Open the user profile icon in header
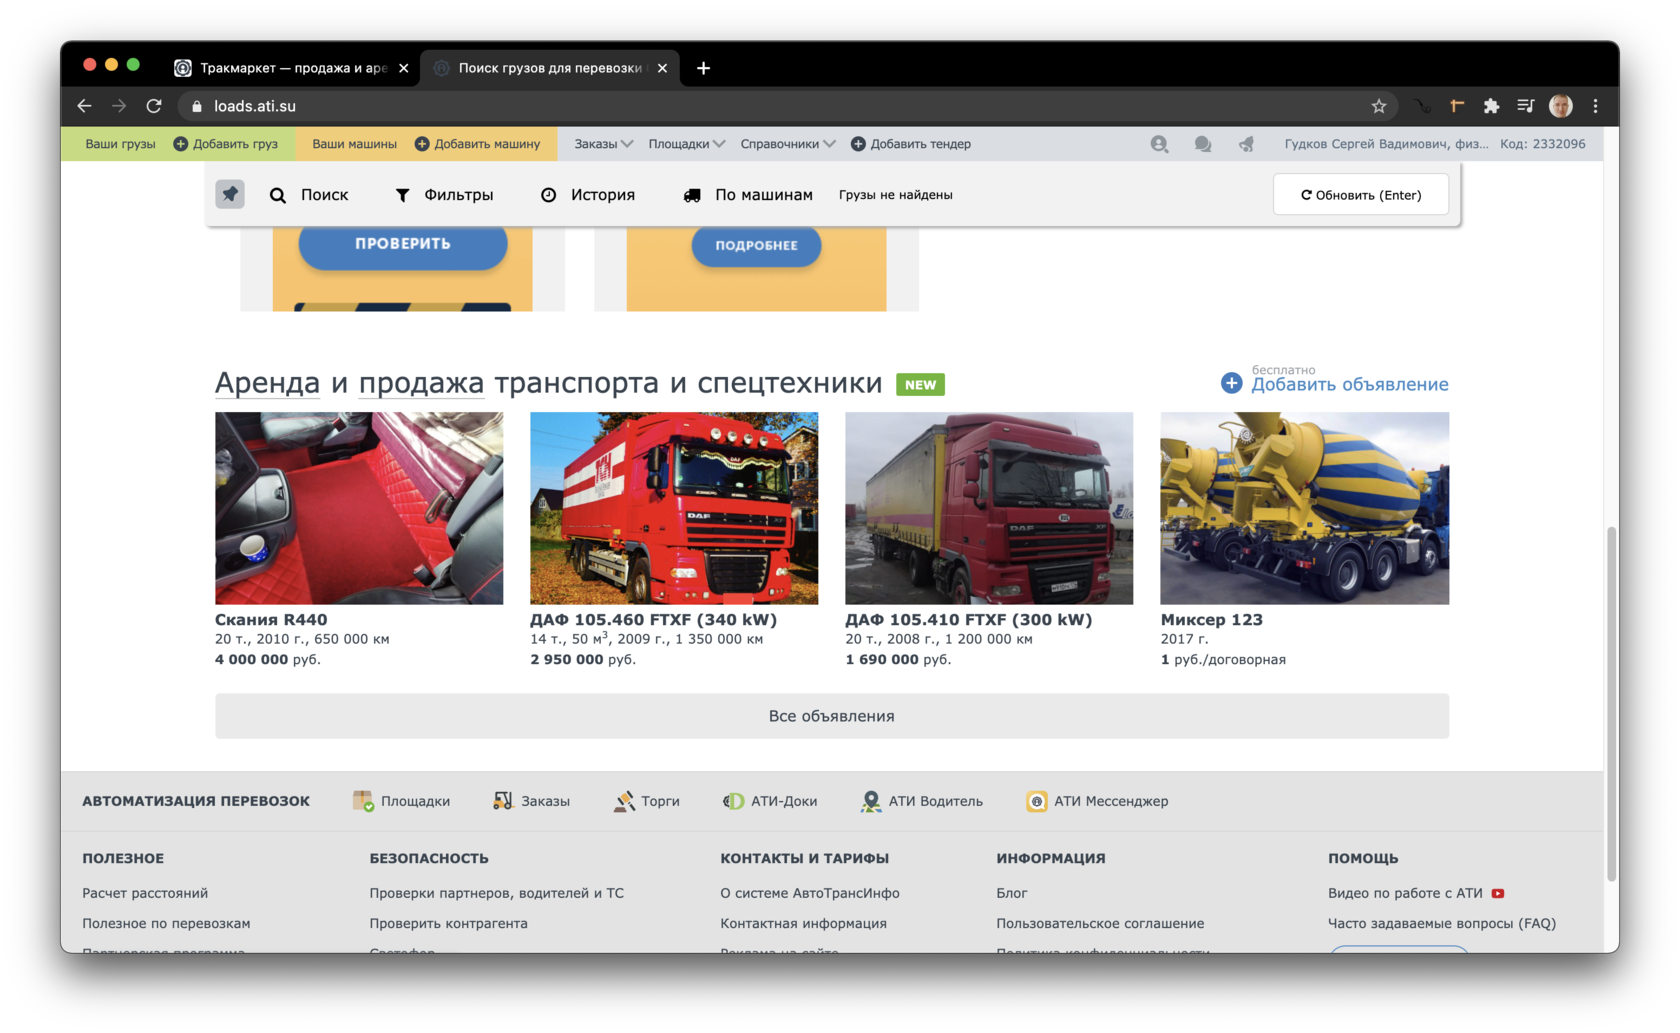 point(1159,144)
